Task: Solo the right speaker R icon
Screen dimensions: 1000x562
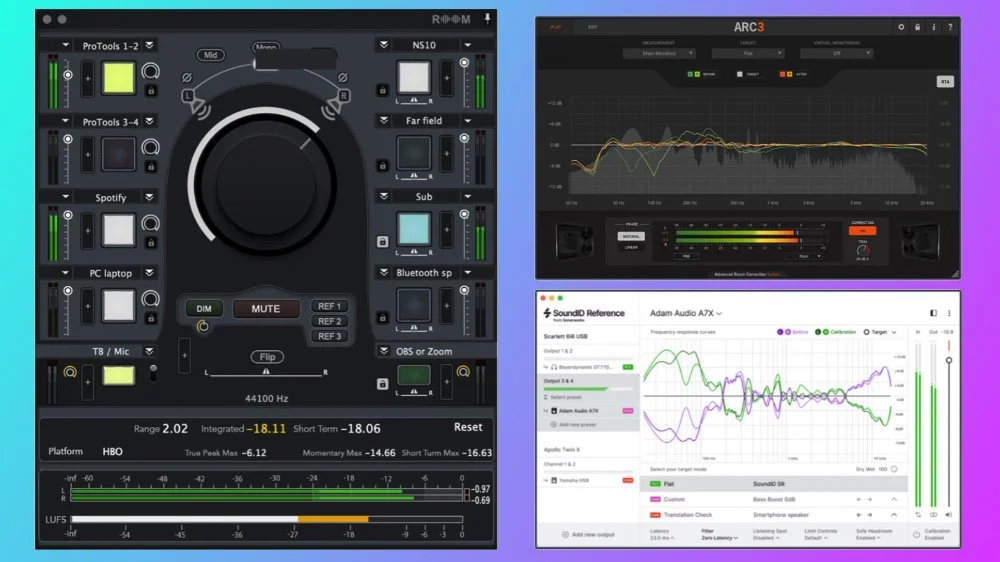Action: tap(344, 96)
